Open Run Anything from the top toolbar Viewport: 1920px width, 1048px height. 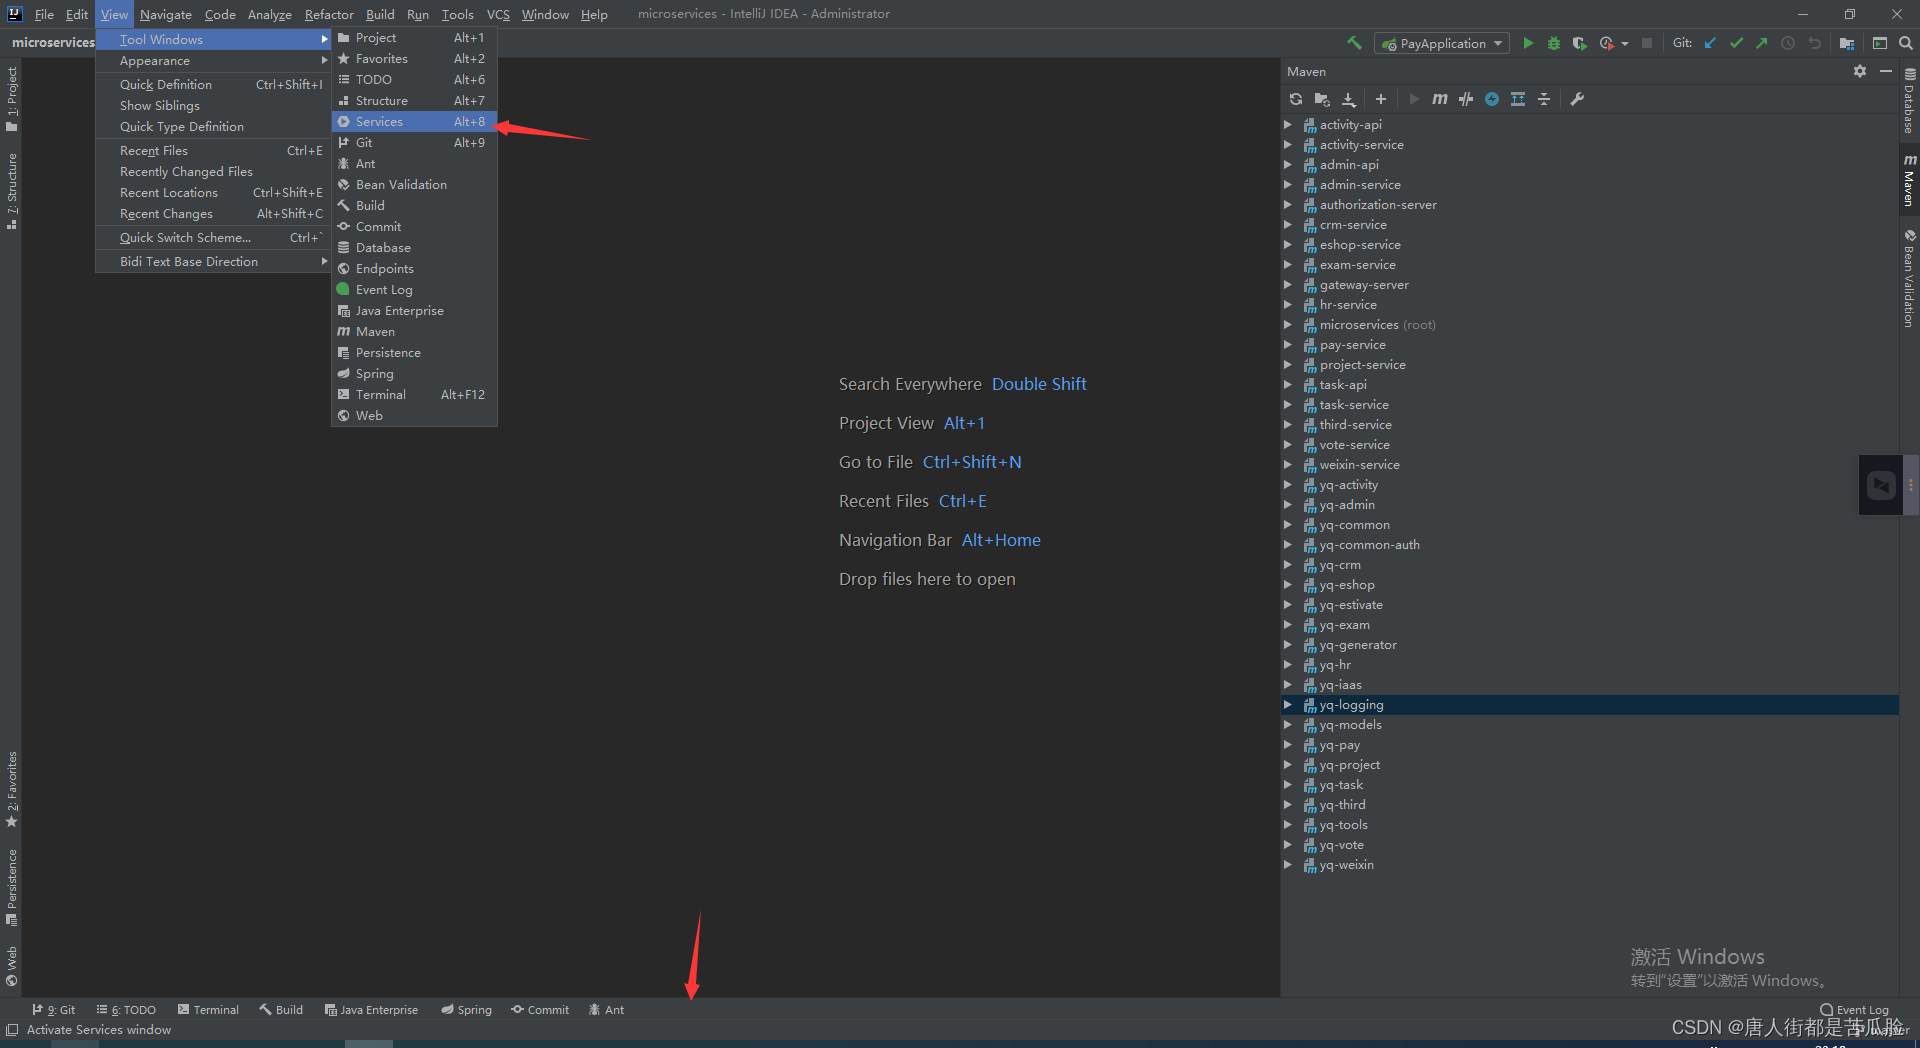(x=1880, y=43)
